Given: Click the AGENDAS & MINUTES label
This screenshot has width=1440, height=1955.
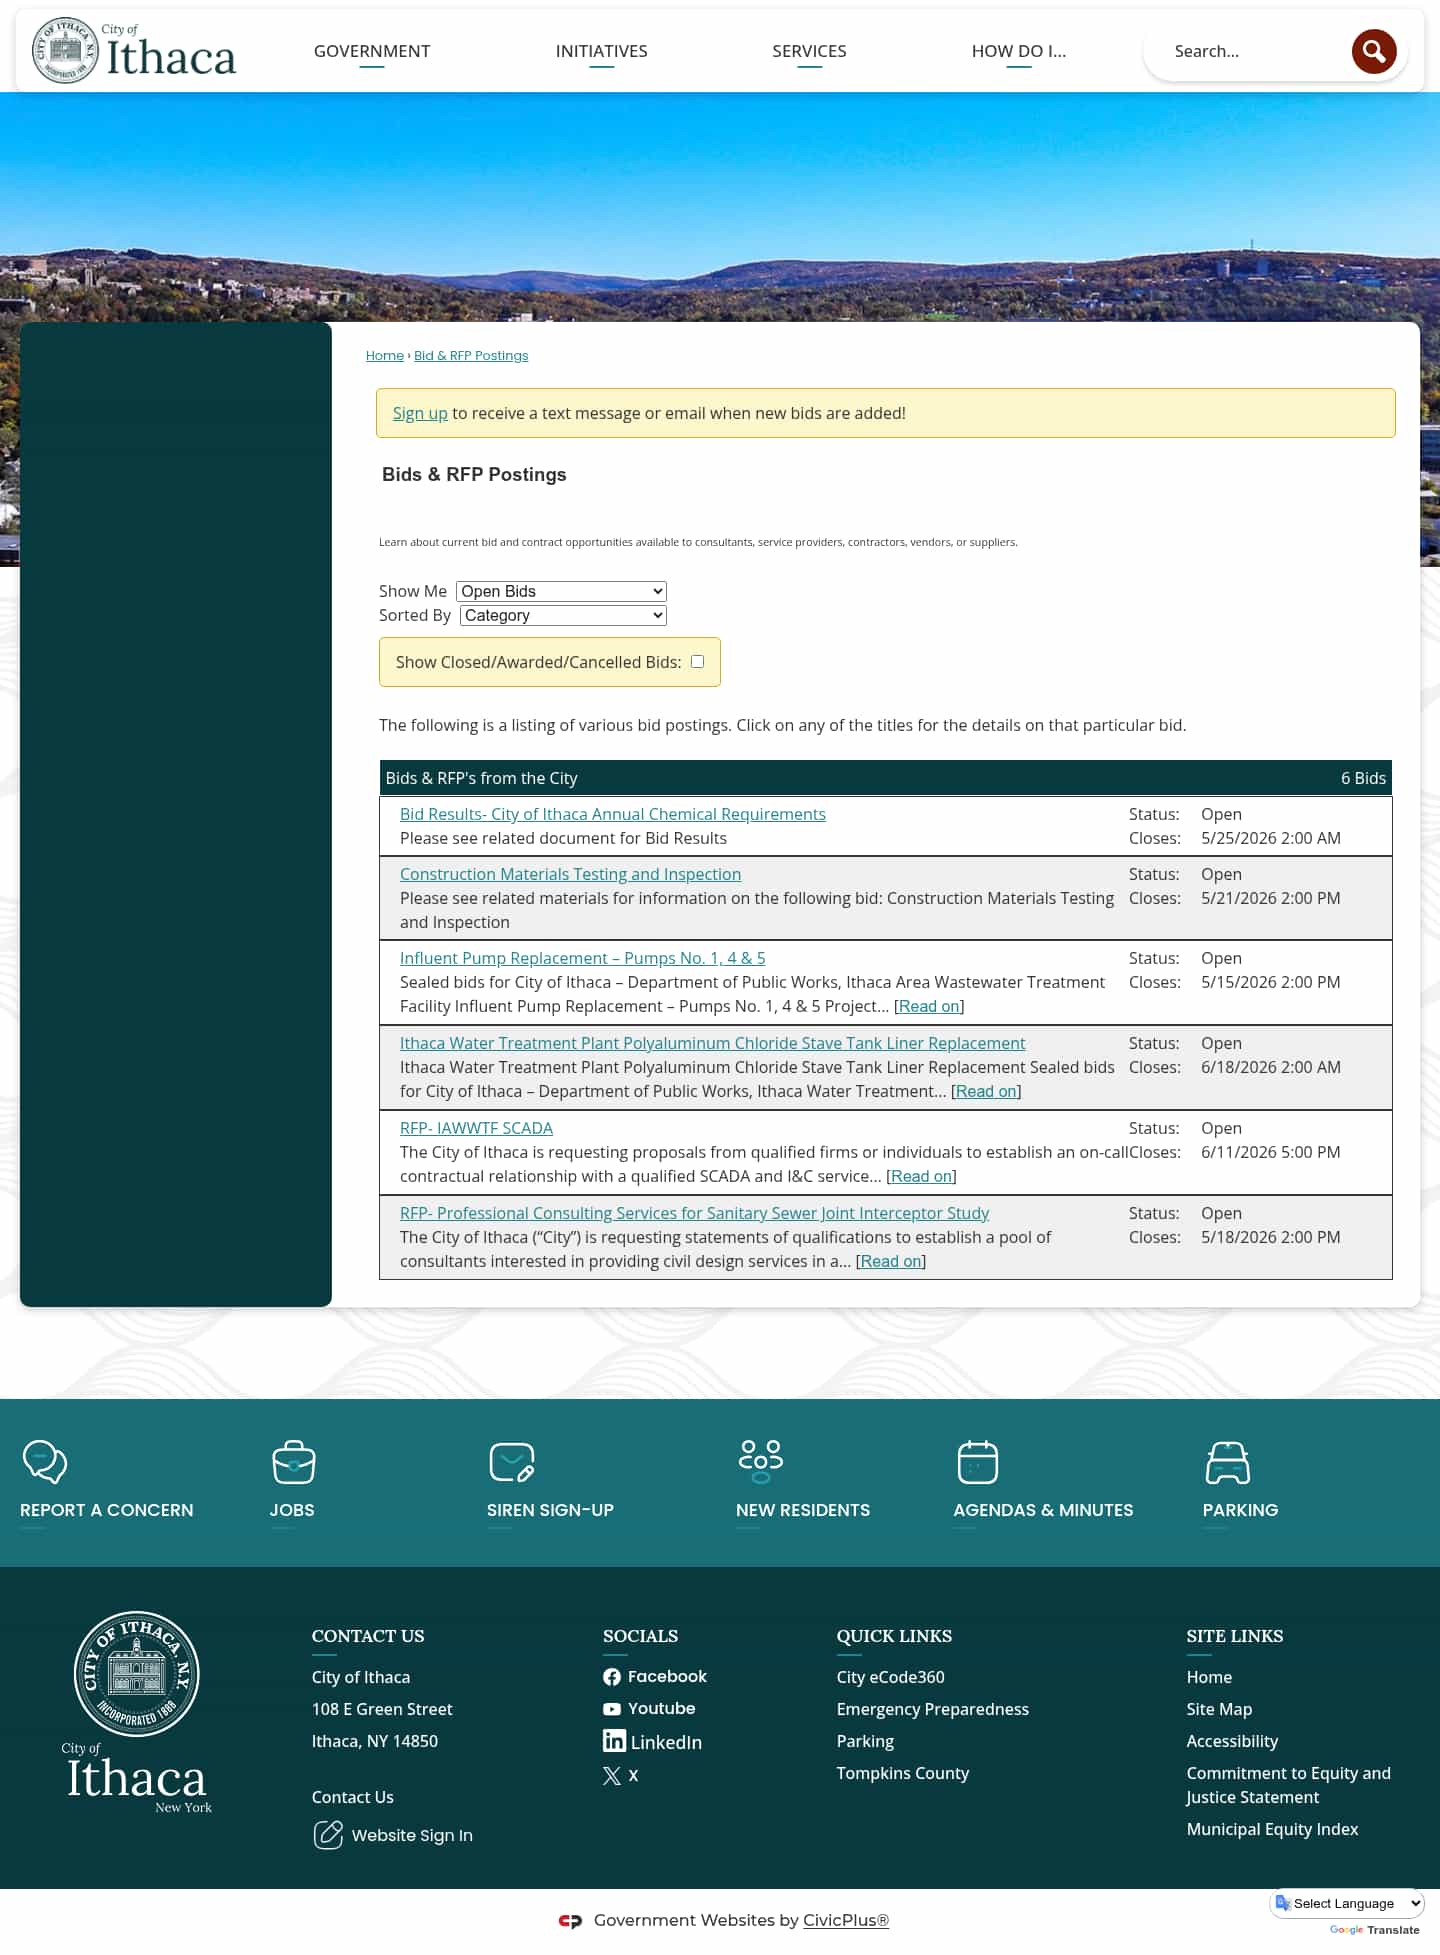Looking at the screenshot, I should click(1043, 1510).
